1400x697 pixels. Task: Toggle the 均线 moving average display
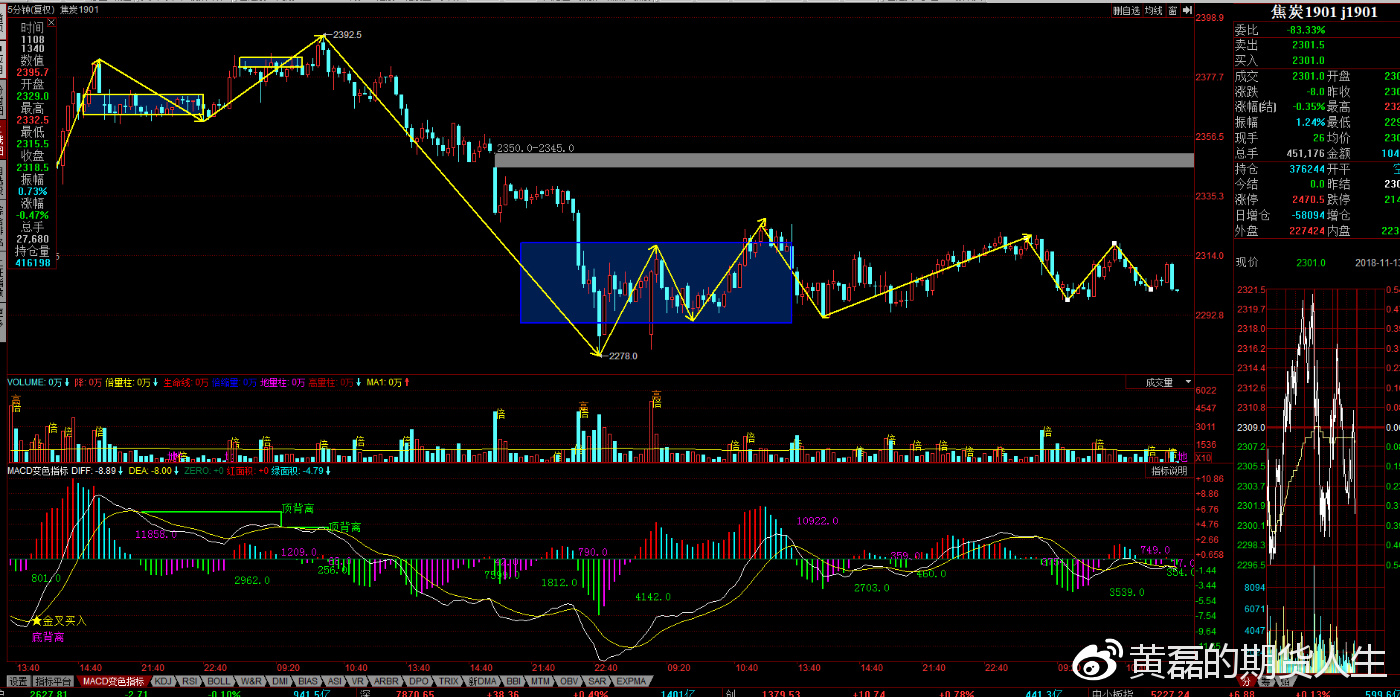tap(1154, 10)
